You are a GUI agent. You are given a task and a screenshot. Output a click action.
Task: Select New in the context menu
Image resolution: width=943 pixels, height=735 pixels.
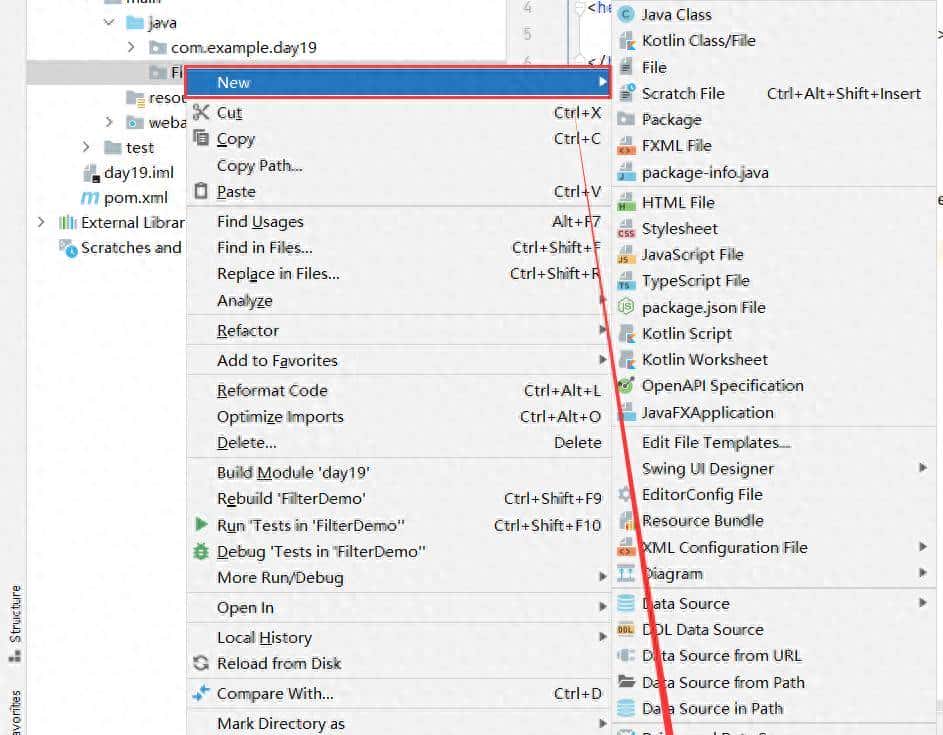tap(398, 82)
